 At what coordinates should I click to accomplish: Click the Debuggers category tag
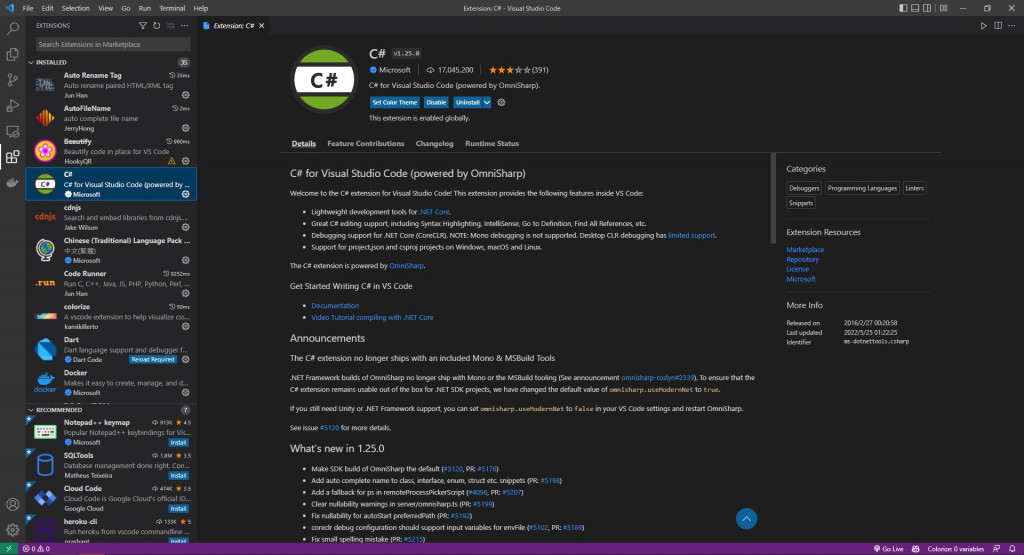point(804,188)
